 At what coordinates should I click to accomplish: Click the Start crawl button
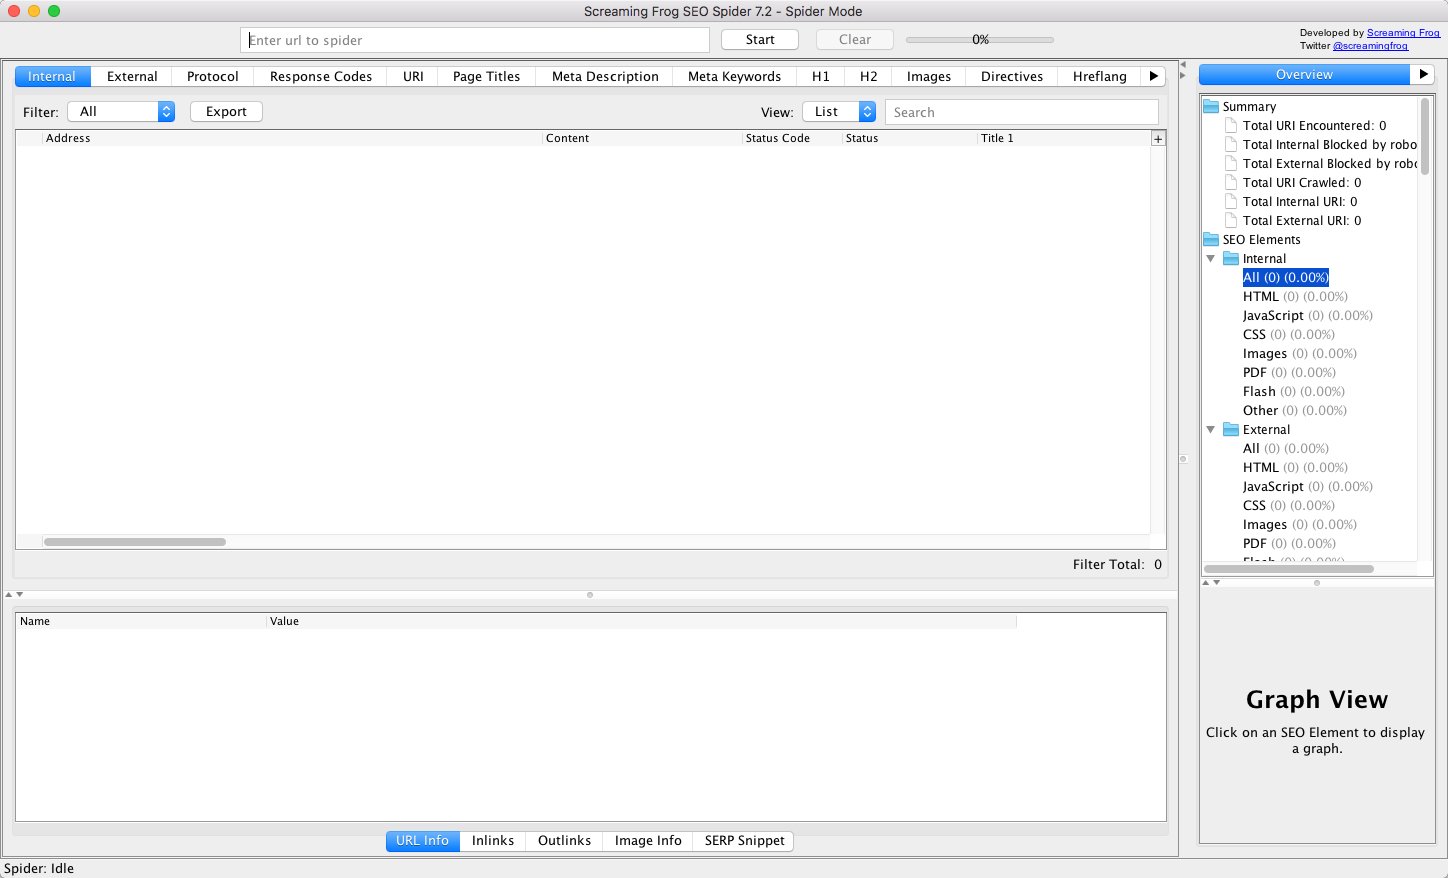760,40
